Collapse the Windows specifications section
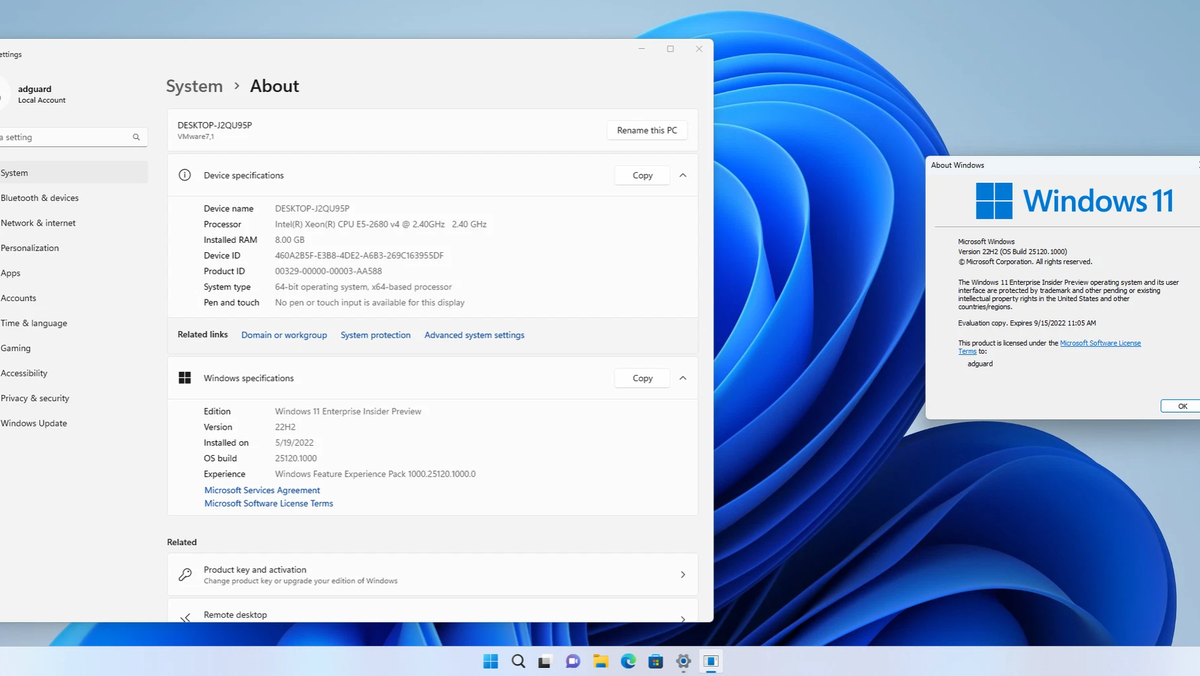The height and width of the screenshot is (676, 1200). coord(683,378)
